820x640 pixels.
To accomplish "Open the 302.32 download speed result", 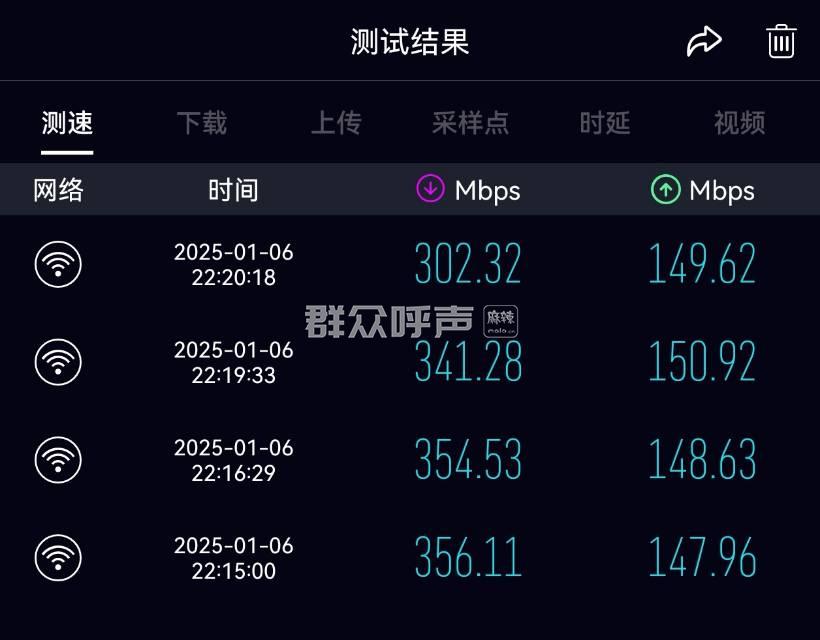I will coord(468,264).
